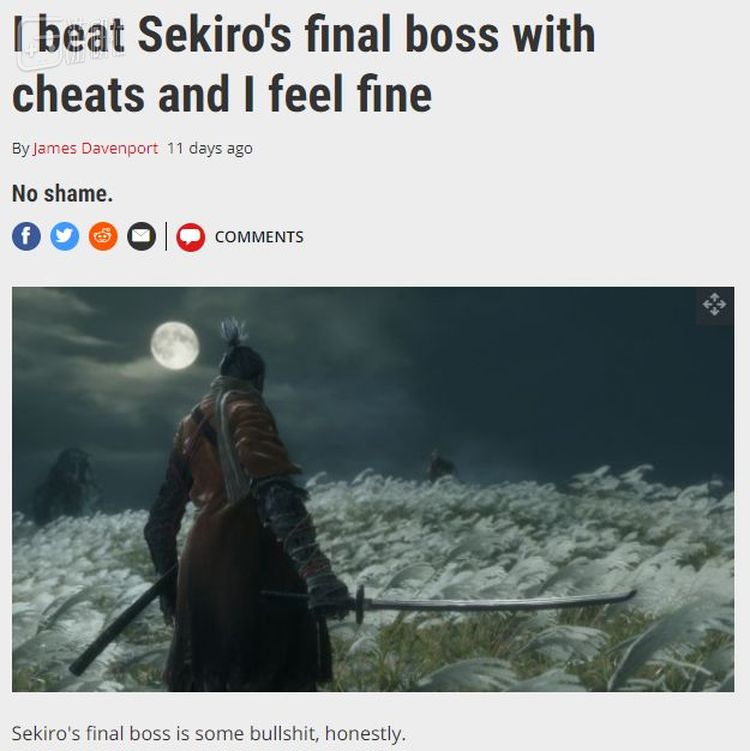Screen dimensions: 750x751
Task: Click the 'No shame.' subheading
Action: click(62, 194)
